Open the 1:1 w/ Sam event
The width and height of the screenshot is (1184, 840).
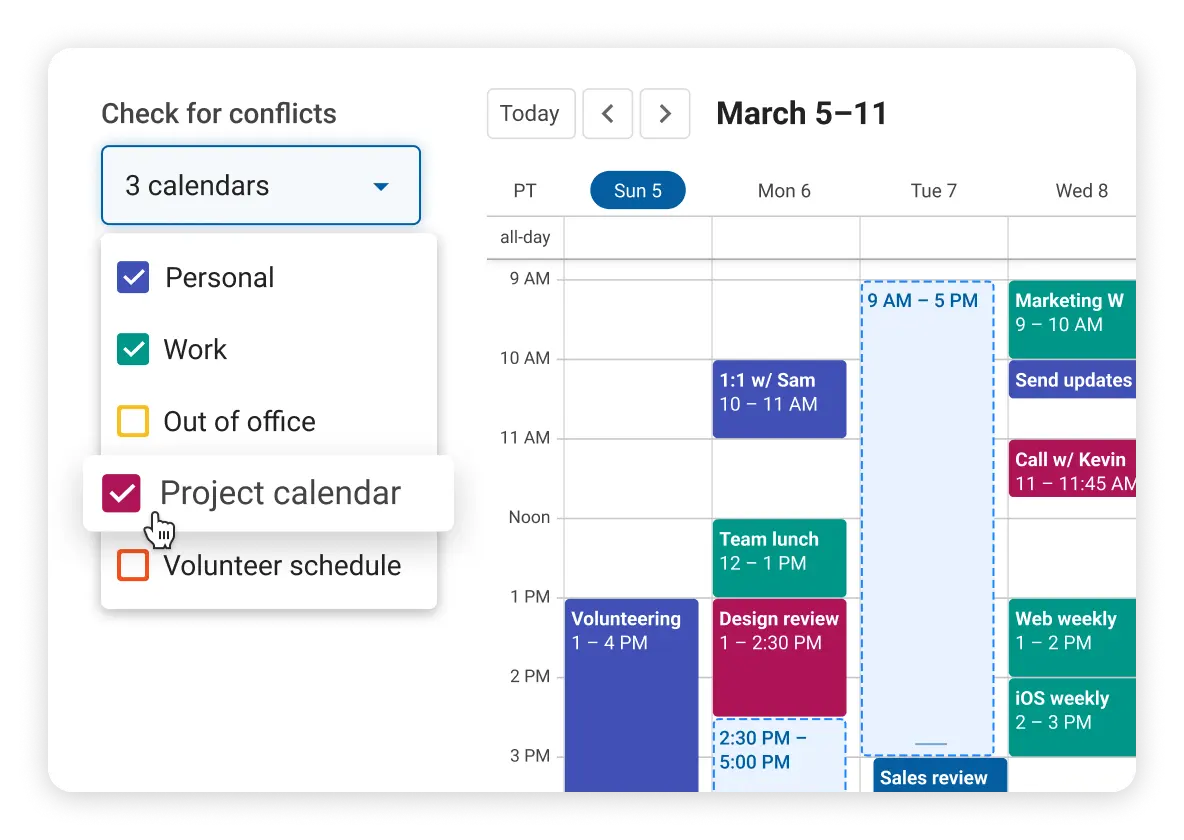[779, 398]
